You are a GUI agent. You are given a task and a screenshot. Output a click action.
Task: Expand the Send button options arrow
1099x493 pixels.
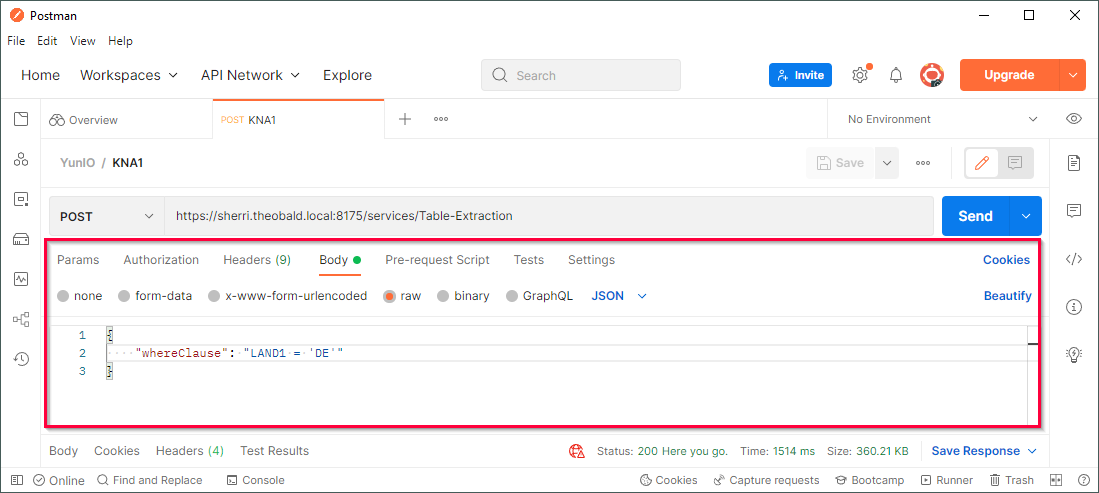click(1026, 216)
